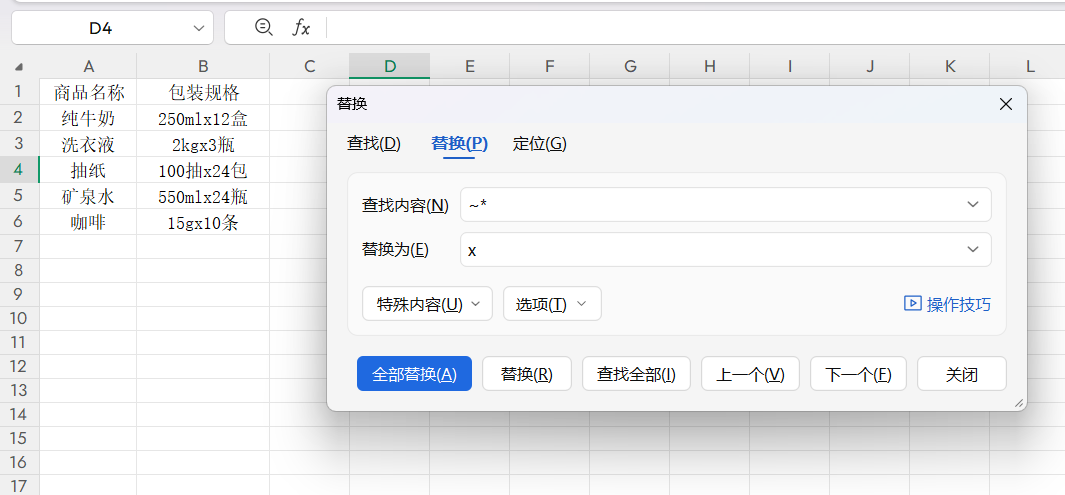
Task: Focus the 查找内容 input field
Action: 725,204
